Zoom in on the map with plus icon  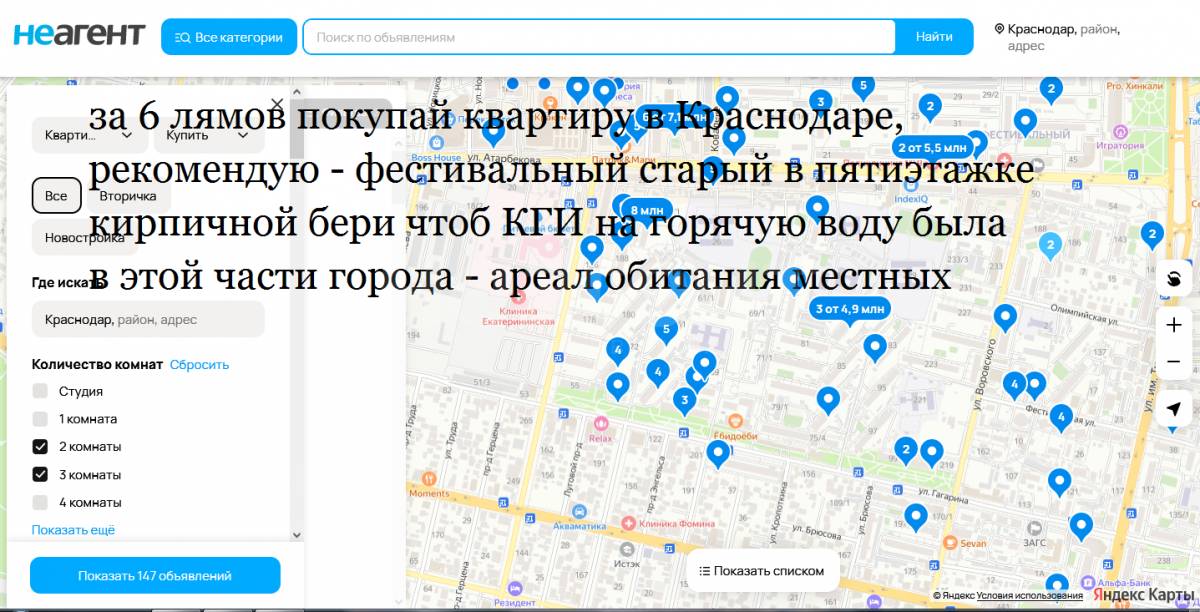1173,324
